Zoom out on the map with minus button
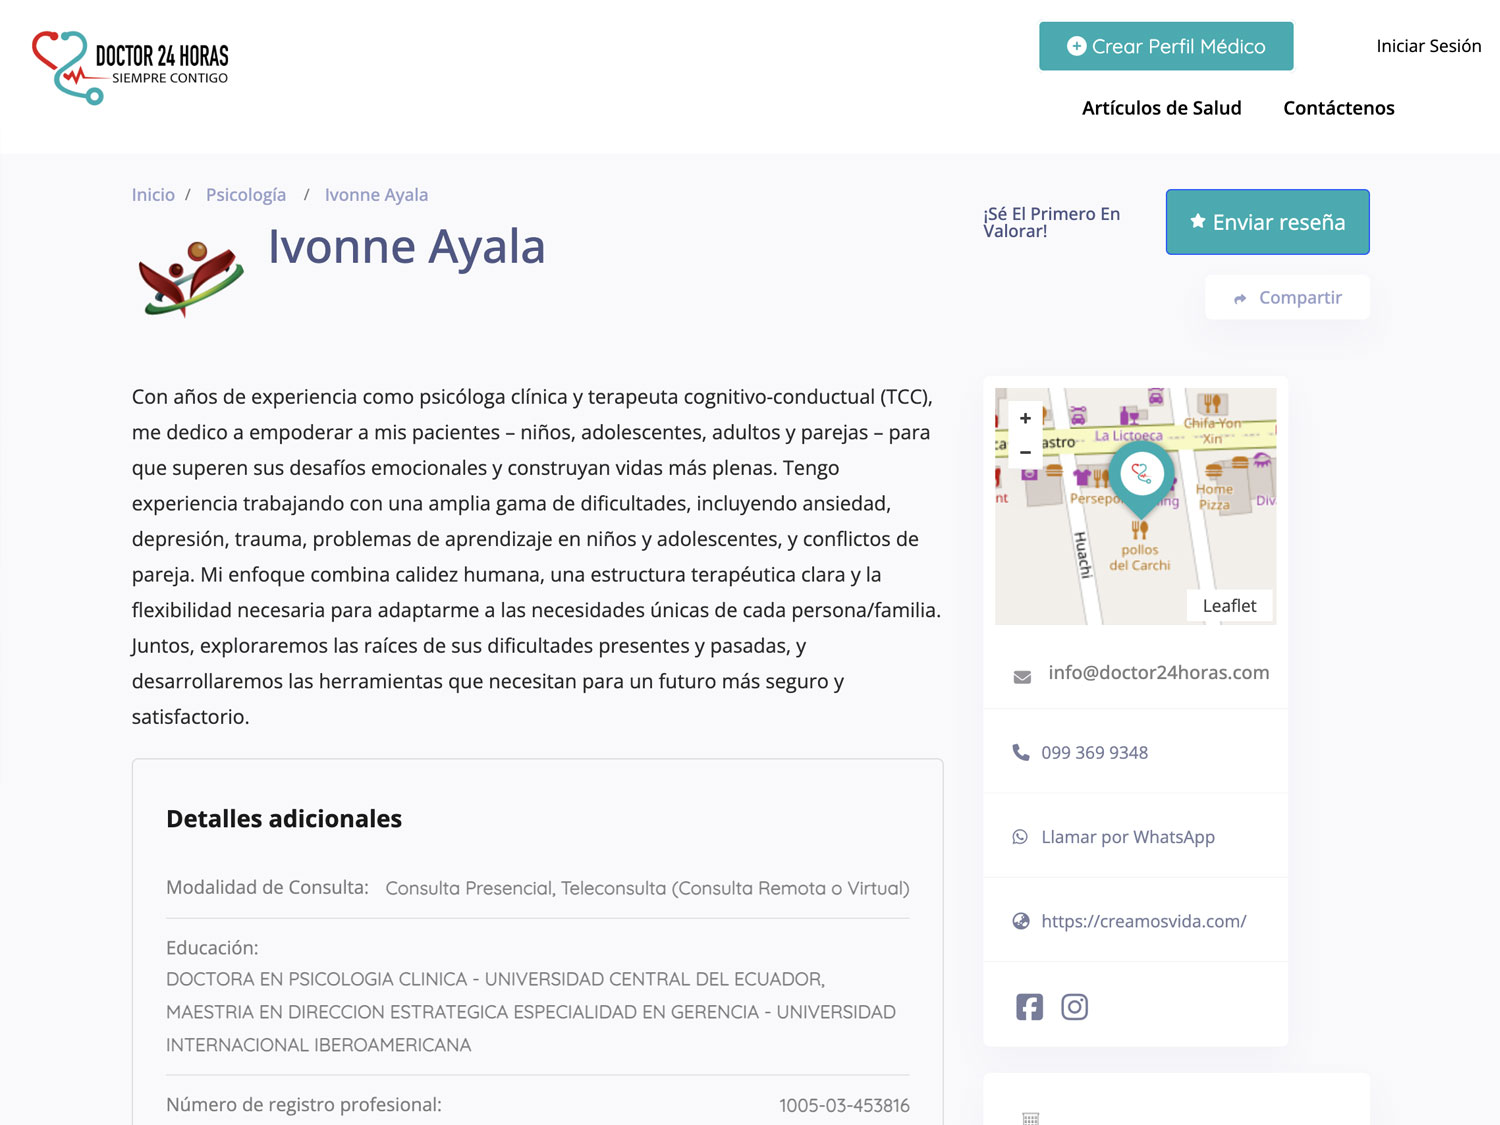The image size is (1500, 1125). click(x=1025, y=452)
